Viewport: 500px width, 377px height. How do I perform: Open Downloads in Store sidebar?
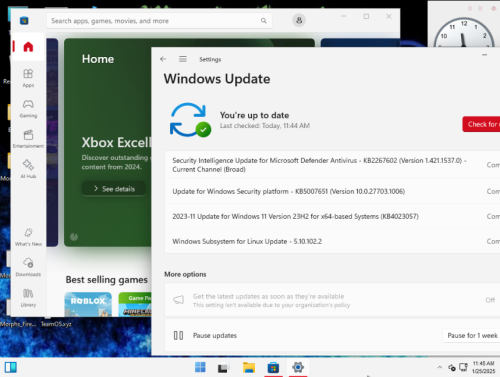click(28, 267)
